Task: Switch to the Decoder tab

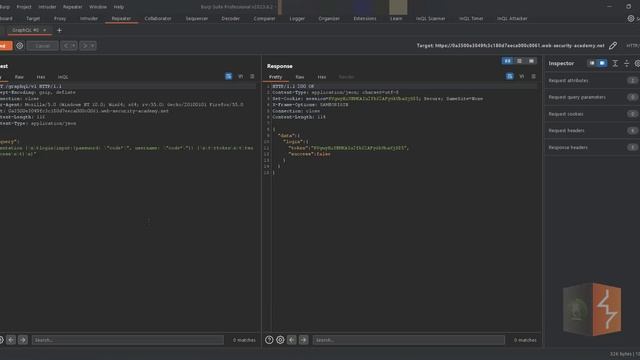Action: (x=230, y=18)
